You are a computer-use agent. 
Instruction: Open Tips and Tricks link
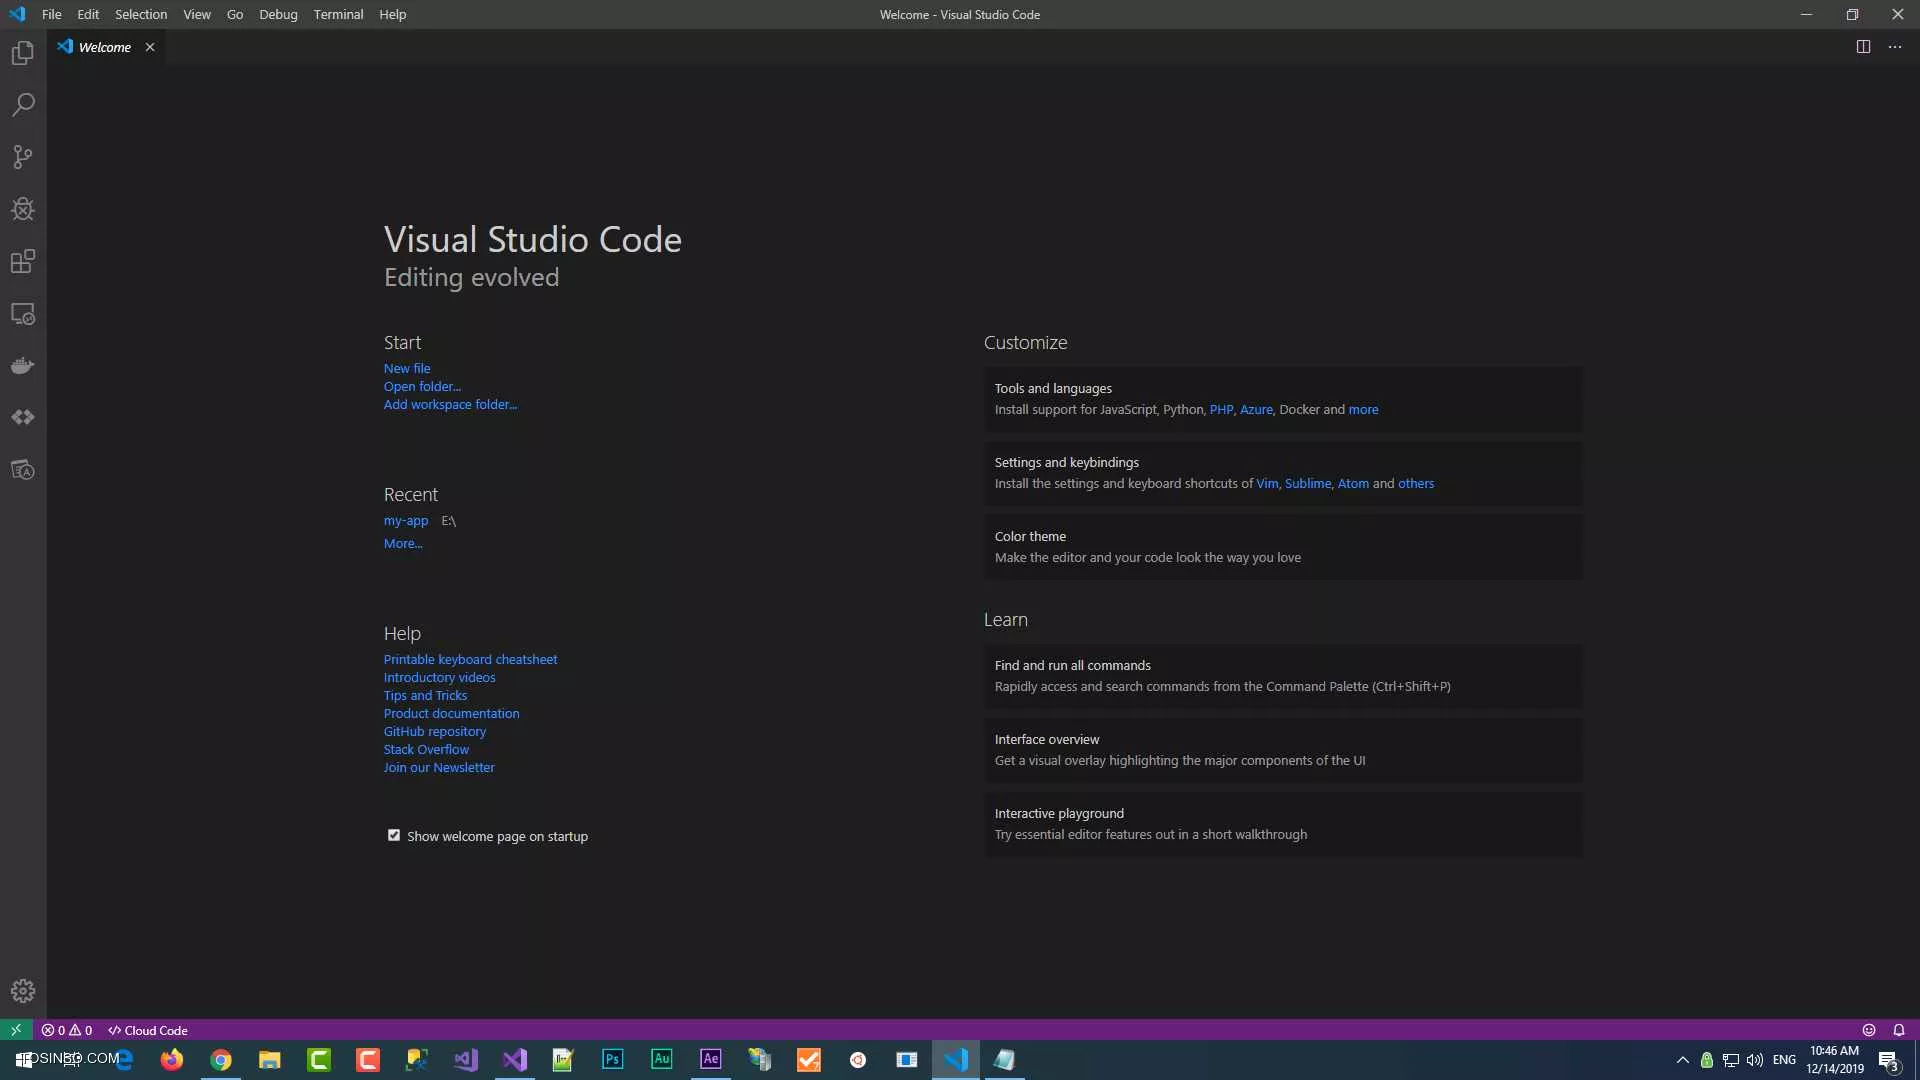click(425, 696)
